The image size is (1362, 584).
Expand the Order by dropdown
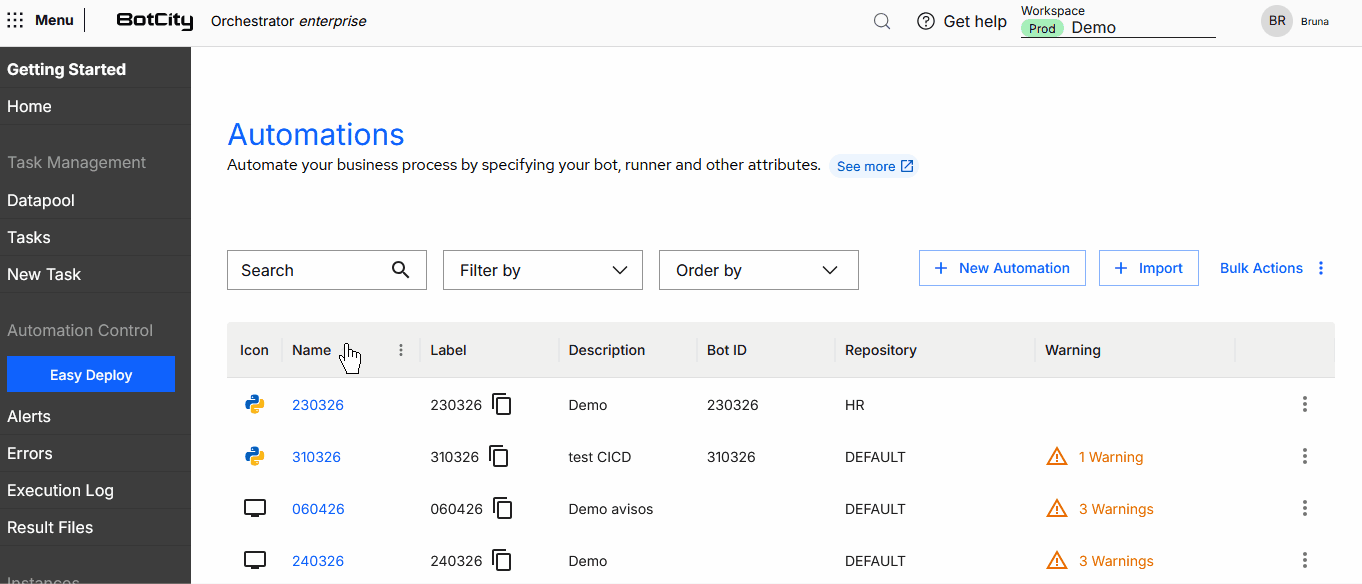[758, 270]
